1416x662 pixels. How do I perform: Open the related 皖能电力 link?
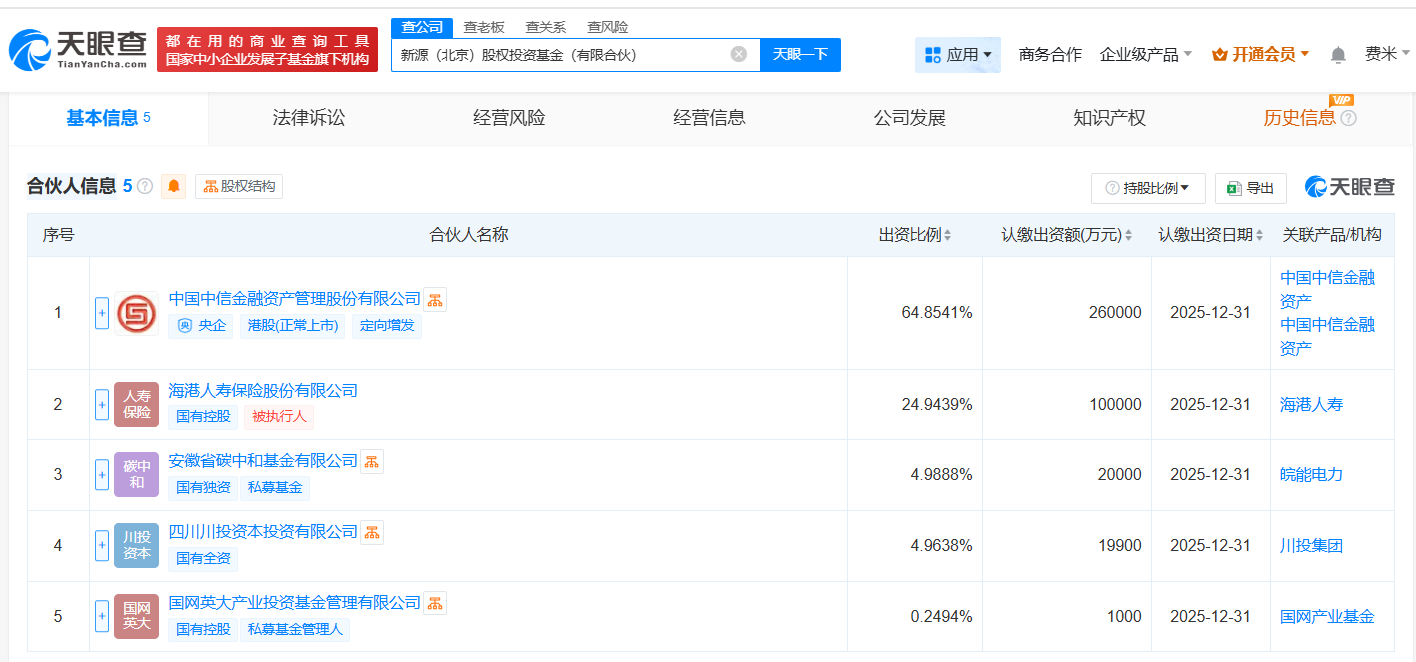[1312, 475]
